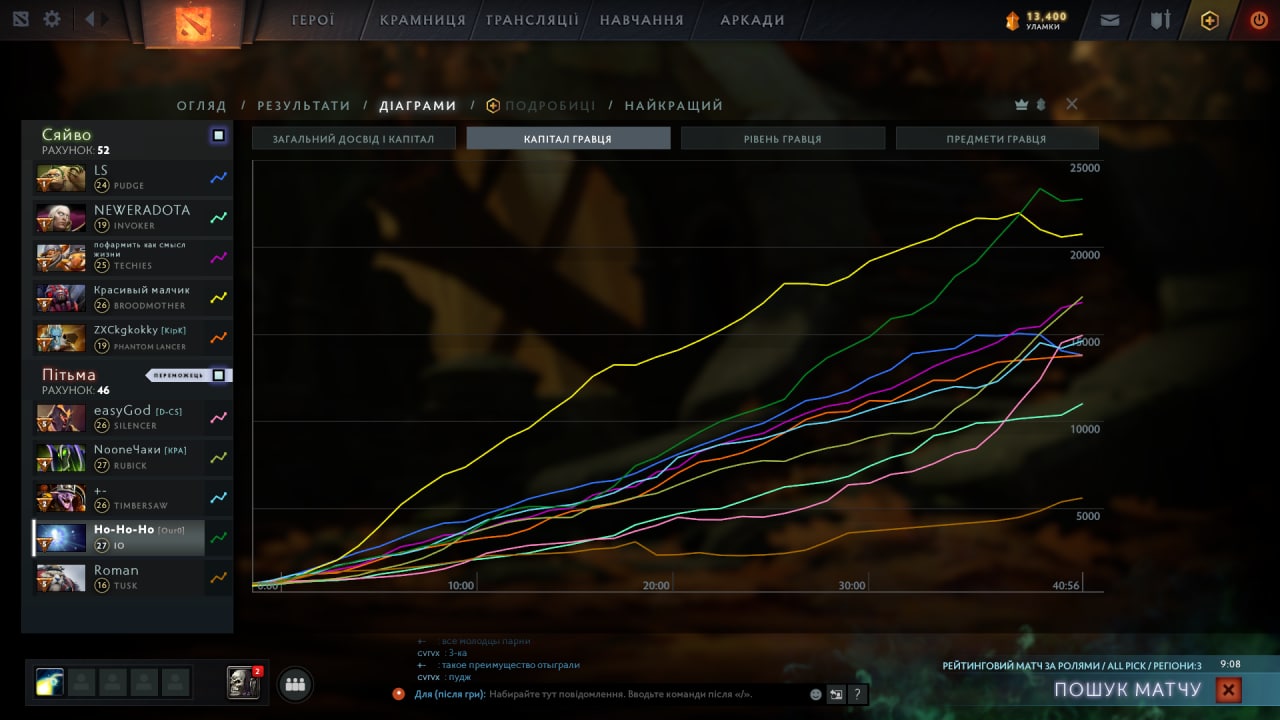
Task: Open the ГЕРОЇ menu
Action: pos(313,20)
